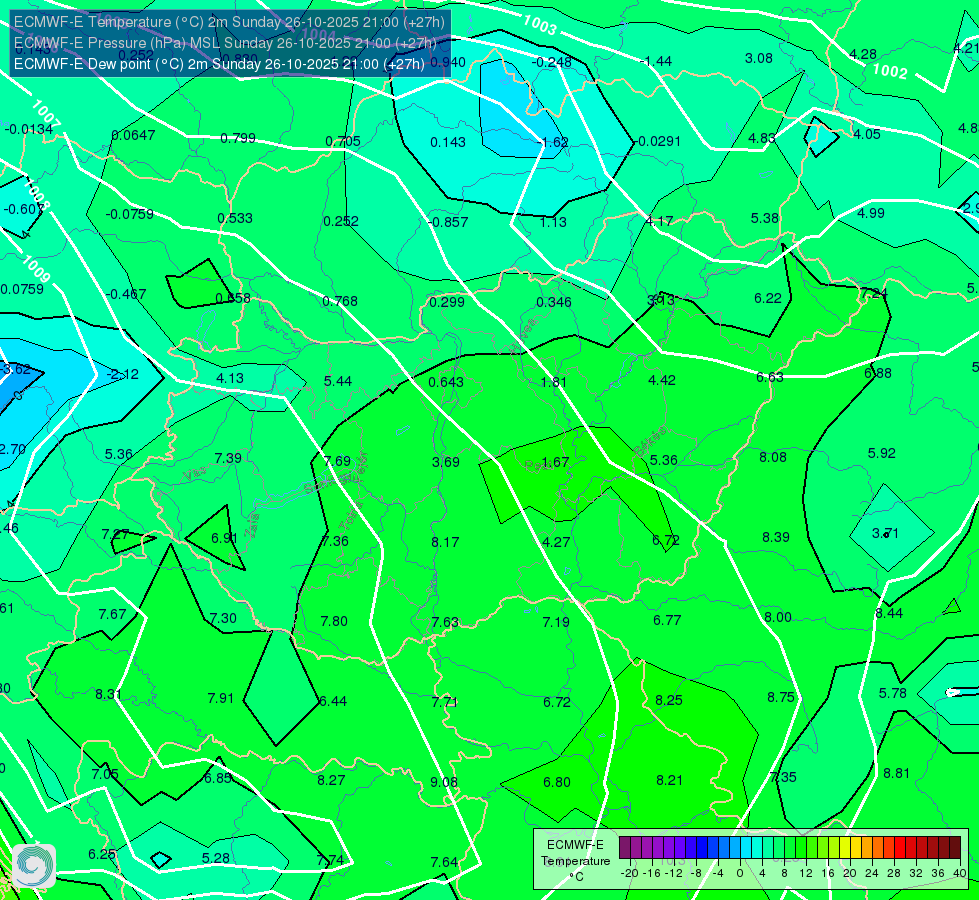
Task: Click the 4.17 temperature value
Action: pos(659,220)
